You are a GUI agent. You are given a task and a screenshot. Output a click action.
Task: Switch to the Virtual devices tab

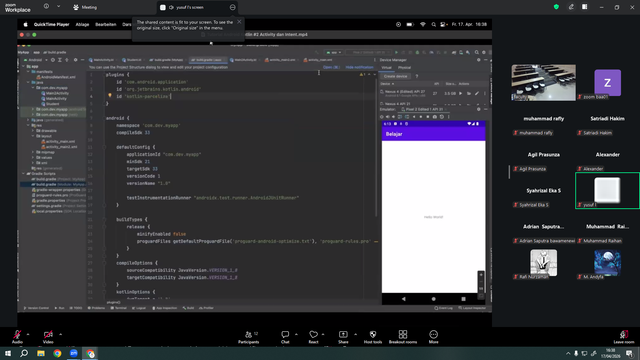click(x=386, y=68)
